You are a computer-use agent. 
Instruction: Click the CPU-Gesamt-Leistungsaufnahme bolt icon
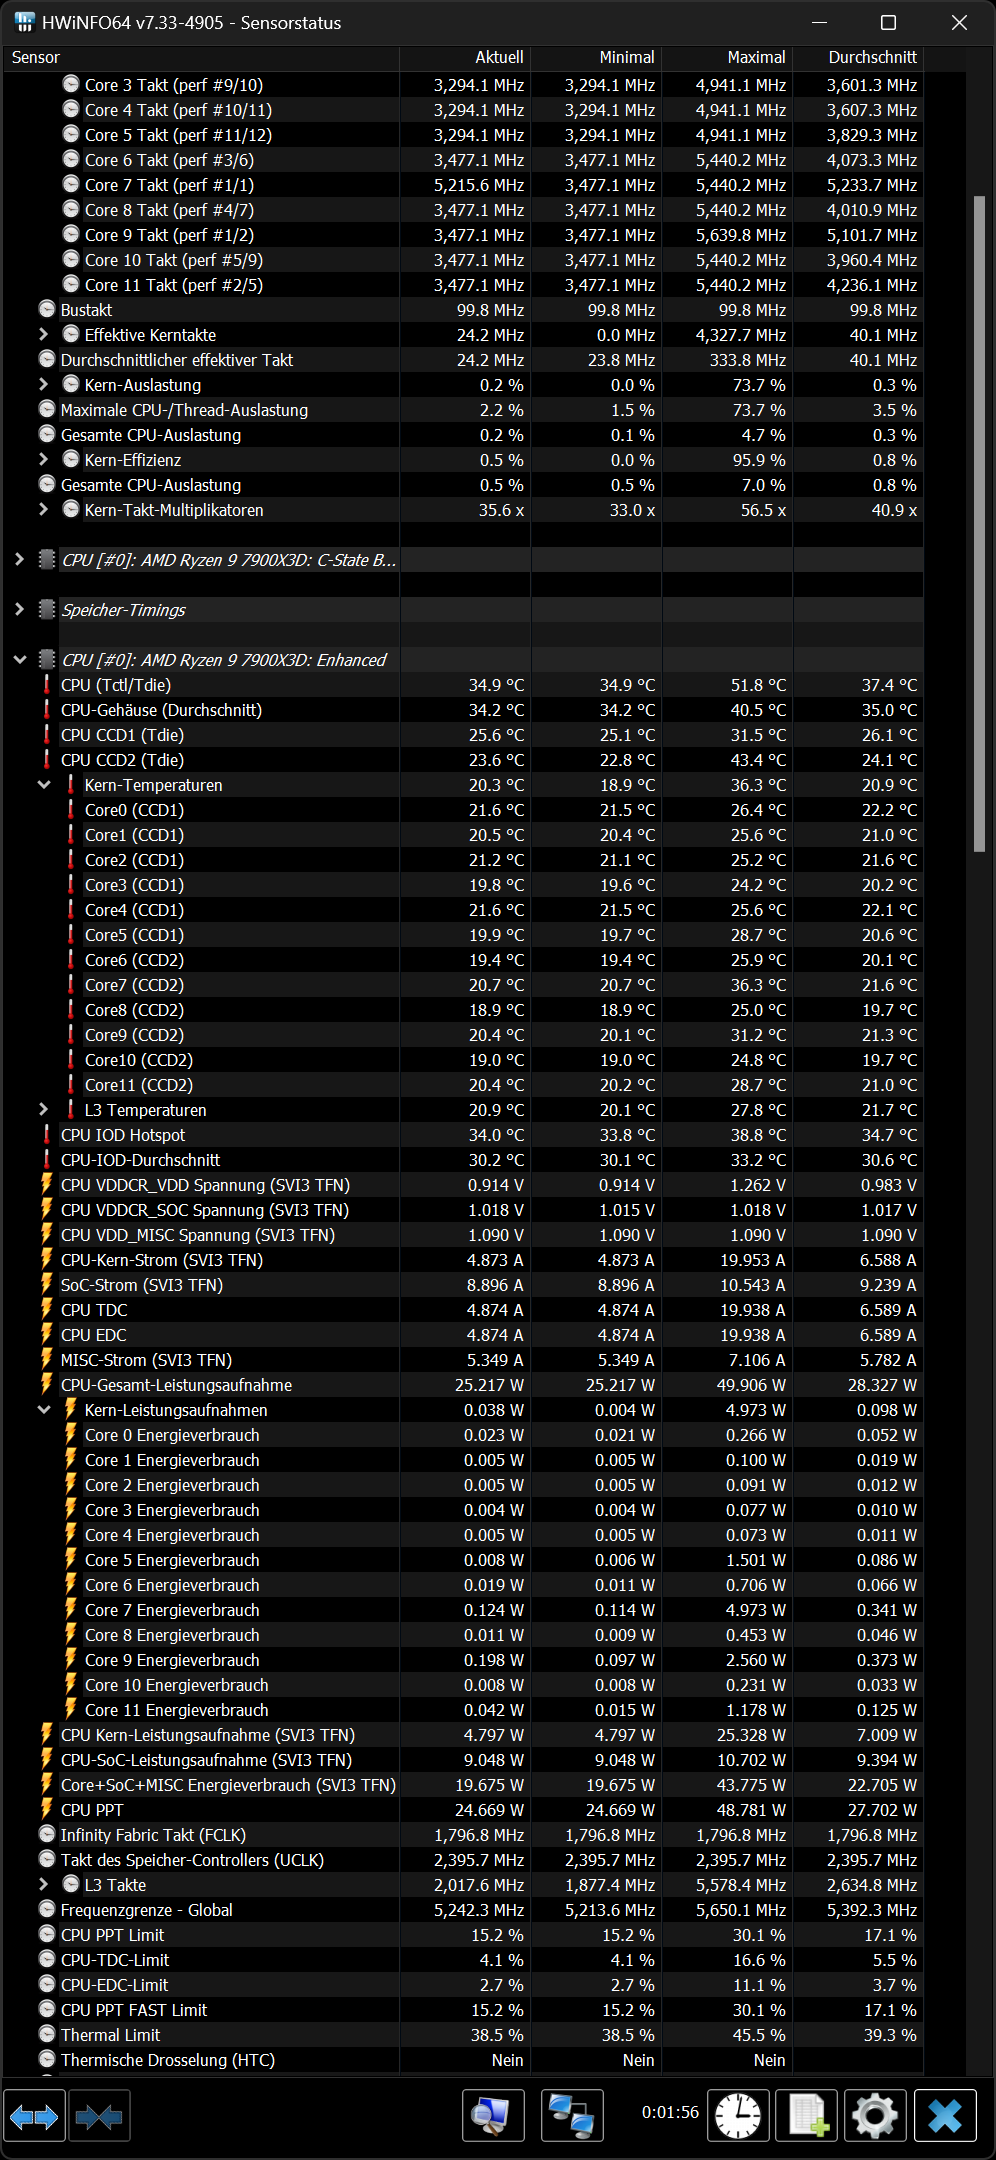tap(47, 1384)
